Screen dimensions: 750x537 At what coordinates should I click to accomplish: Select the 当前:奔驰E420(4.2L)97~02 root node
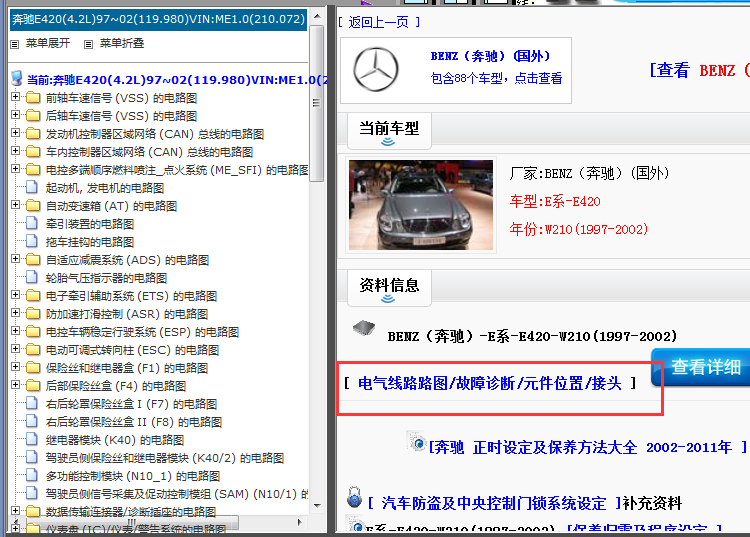pos(177,79)
